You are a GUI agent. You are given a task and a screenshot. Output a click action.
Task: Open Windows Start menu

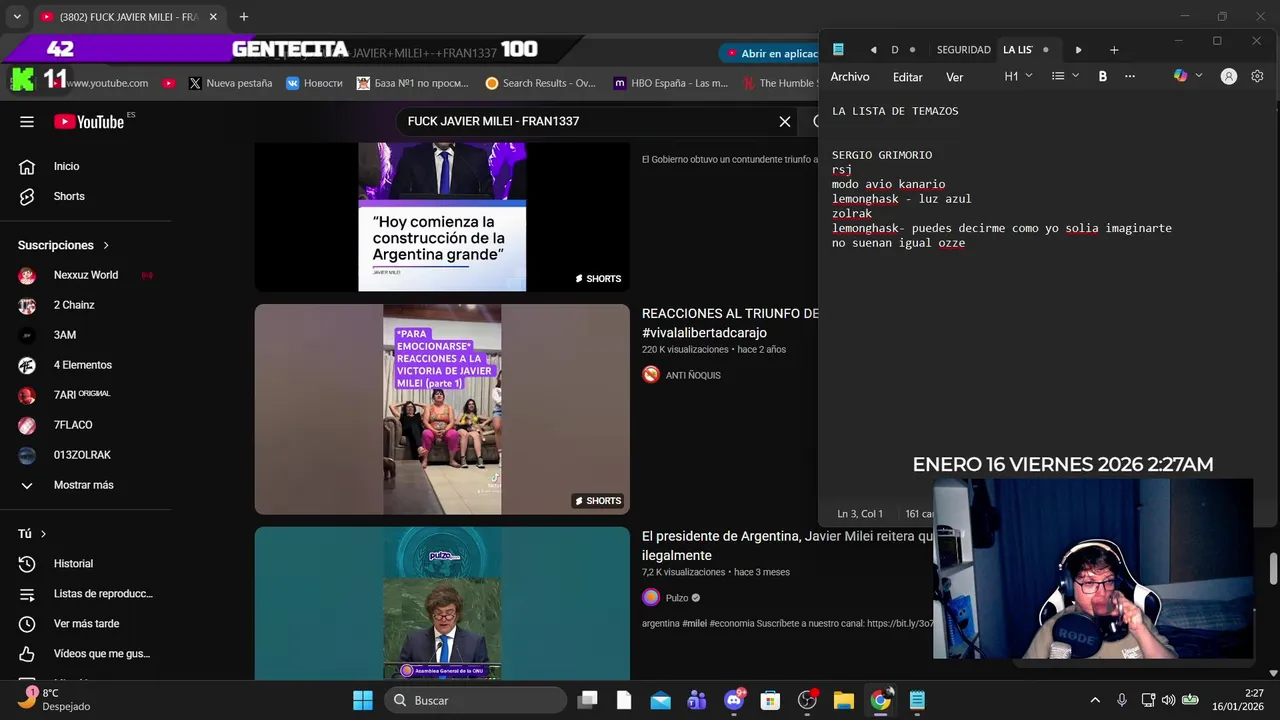[x=363, y=700]
